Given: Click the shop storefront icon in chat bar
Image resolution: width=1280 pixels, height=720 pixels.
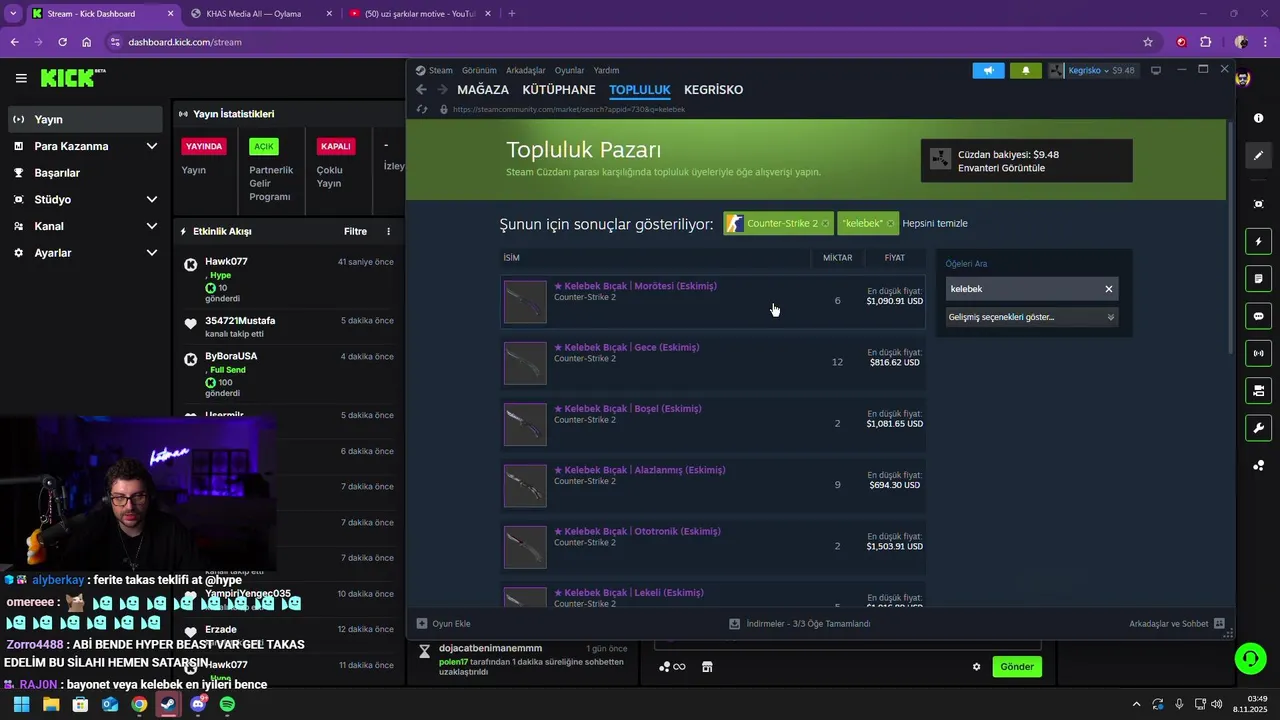Looking at the screenshot, I should (x=707, y=667).
